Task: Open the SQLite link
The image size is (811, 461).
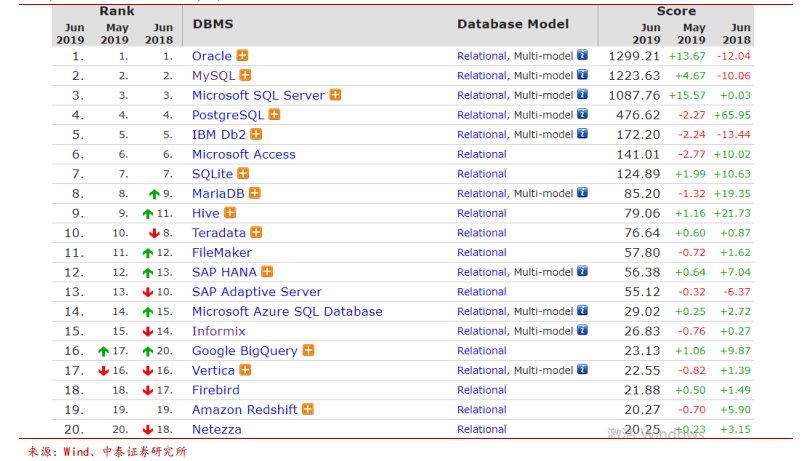Action: click(212, 174)
